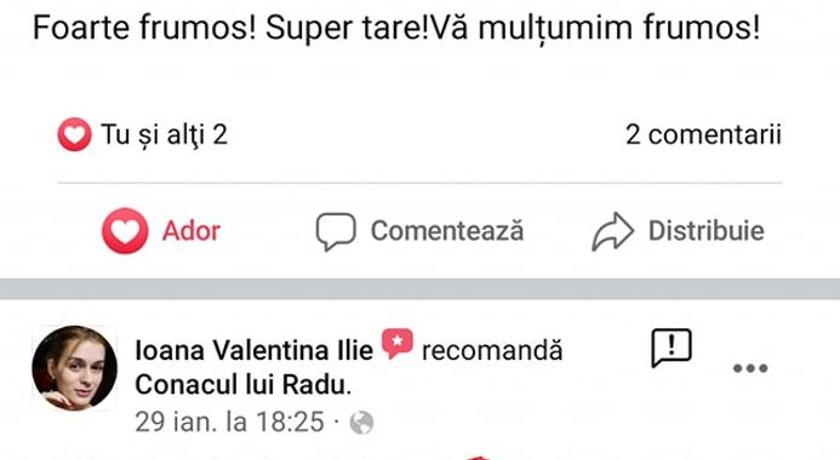Click the word recomandă in the post header
Screen dimensions: 840x460
492,350
